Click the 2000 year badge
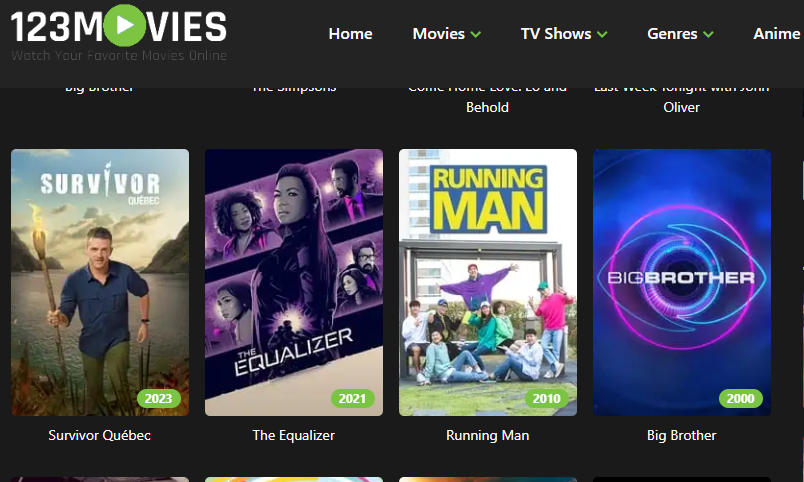 pos(740,398)
